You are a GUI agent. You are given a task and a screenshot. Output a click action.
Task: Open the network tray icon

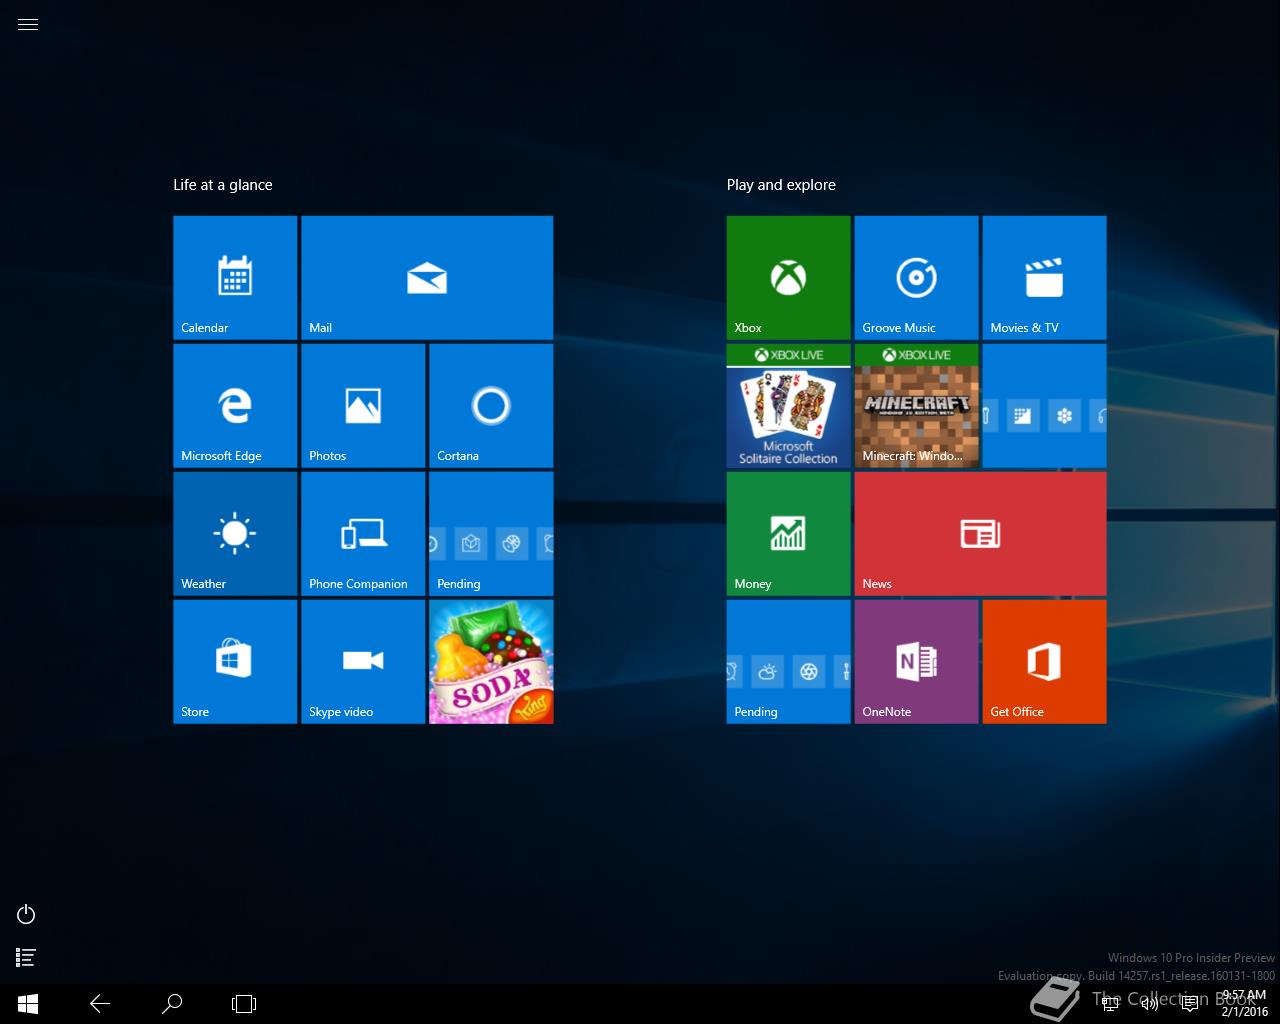coord(1110,1004)
